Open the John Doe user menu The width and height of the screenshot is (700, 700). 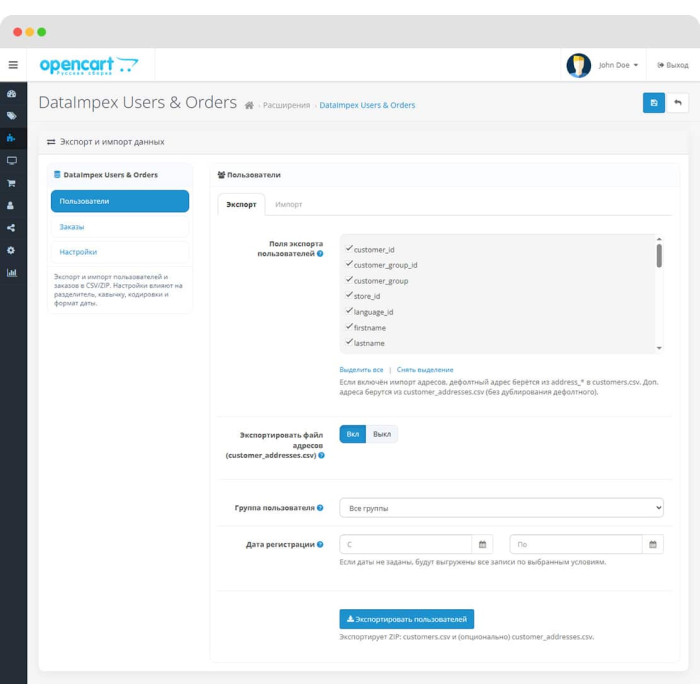(x=618, y=65)
